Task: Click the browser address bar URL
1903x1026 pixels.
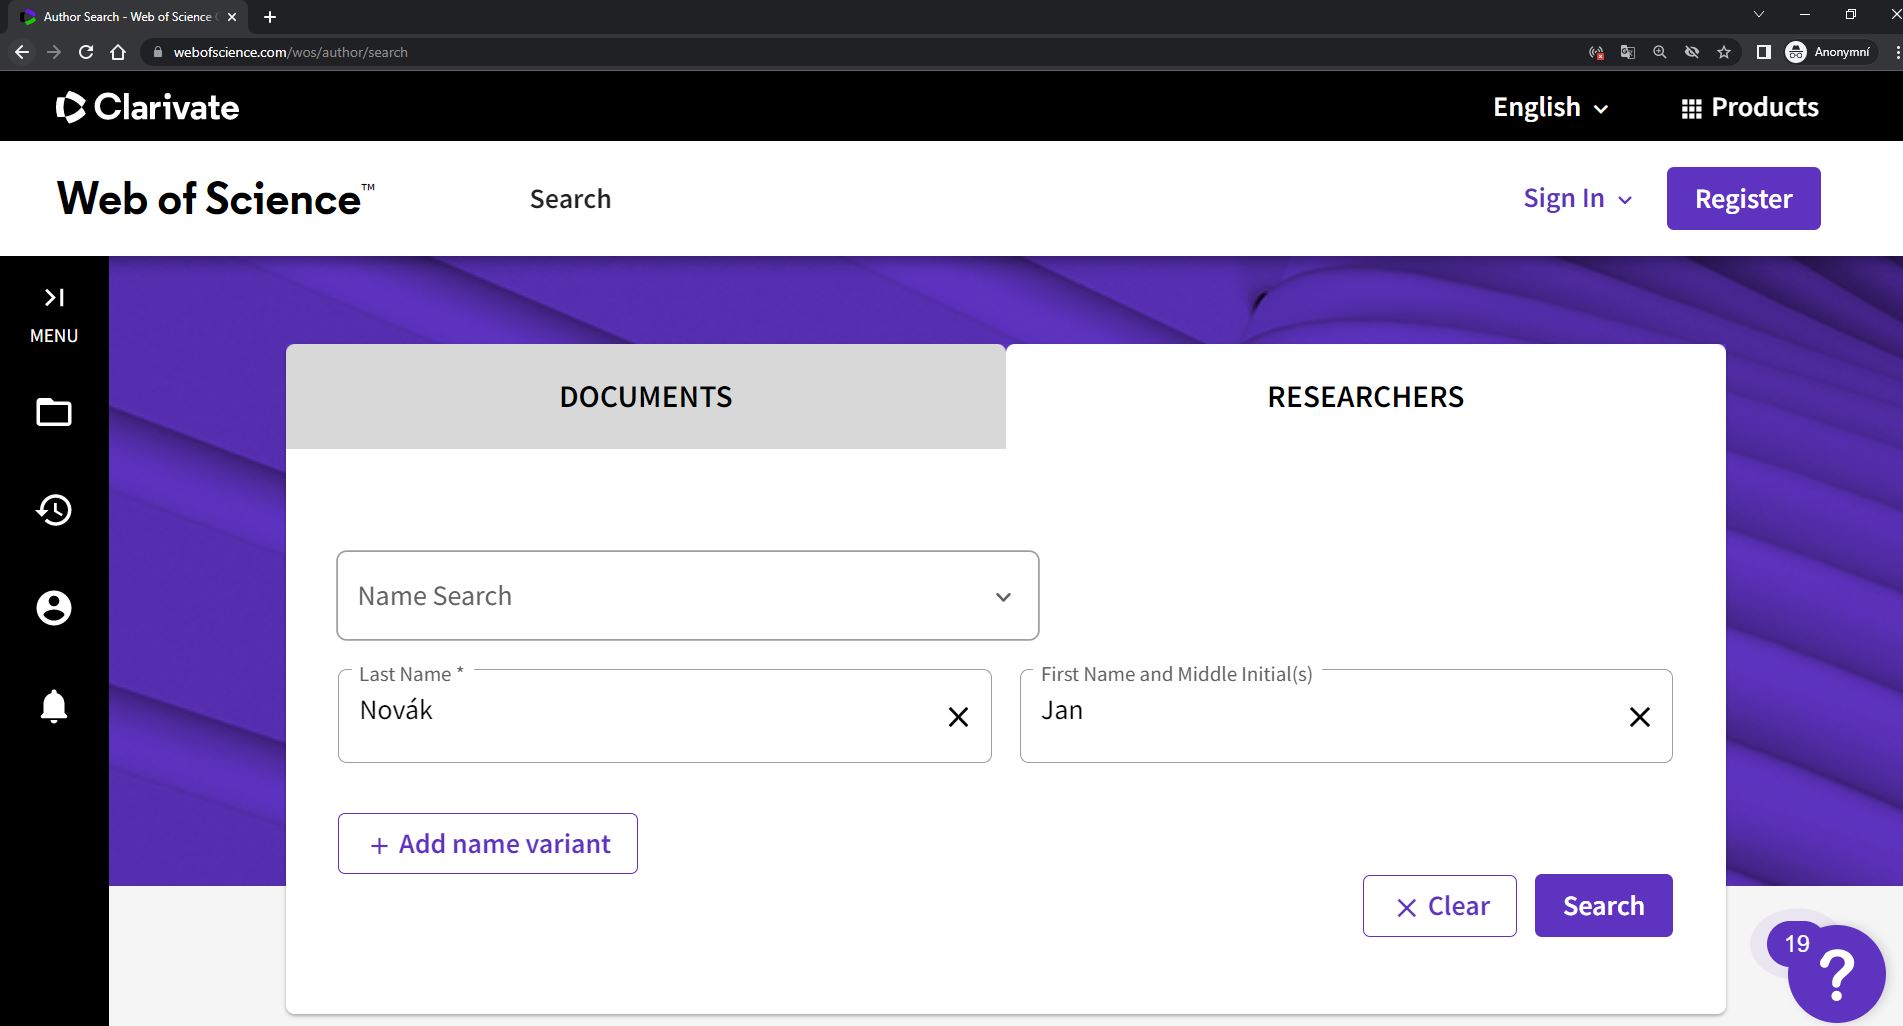Action: coord(290,52)
